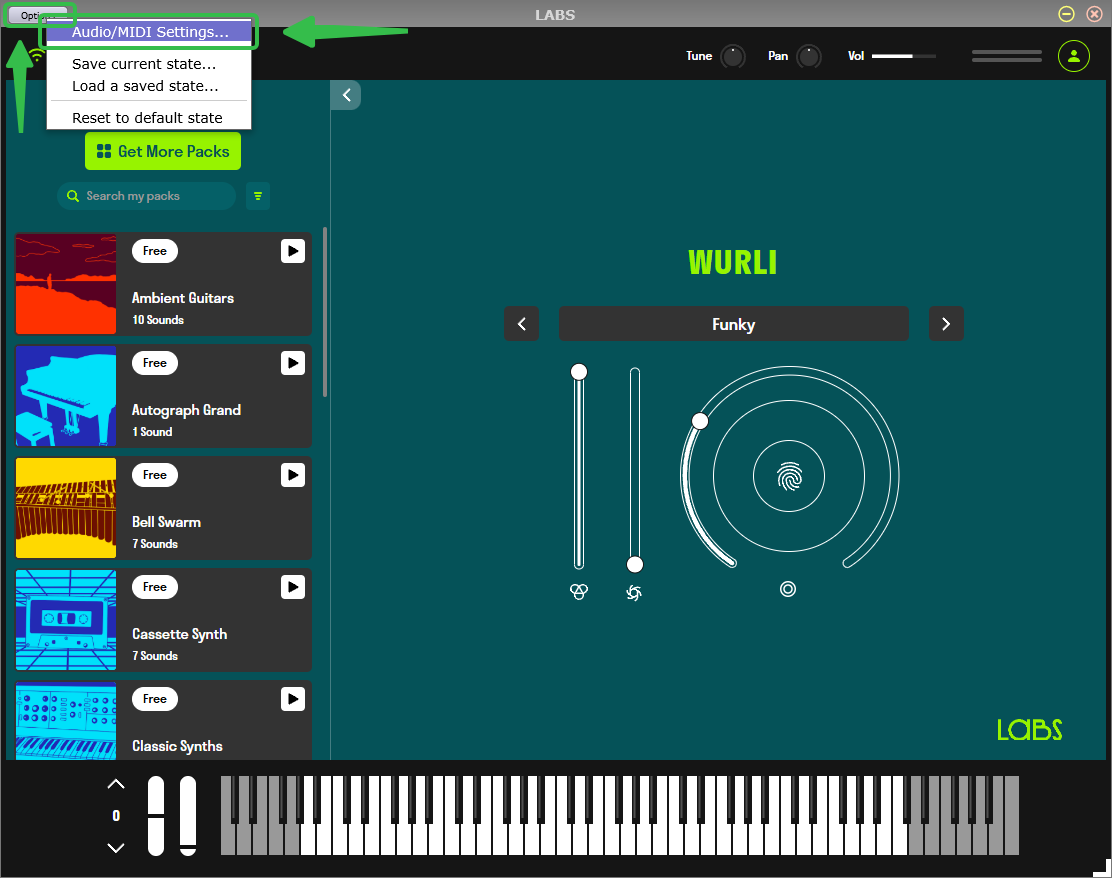Click the Search my packs field
The image size is (1112, 878).
pyautogui.click(x=147, y=196)
